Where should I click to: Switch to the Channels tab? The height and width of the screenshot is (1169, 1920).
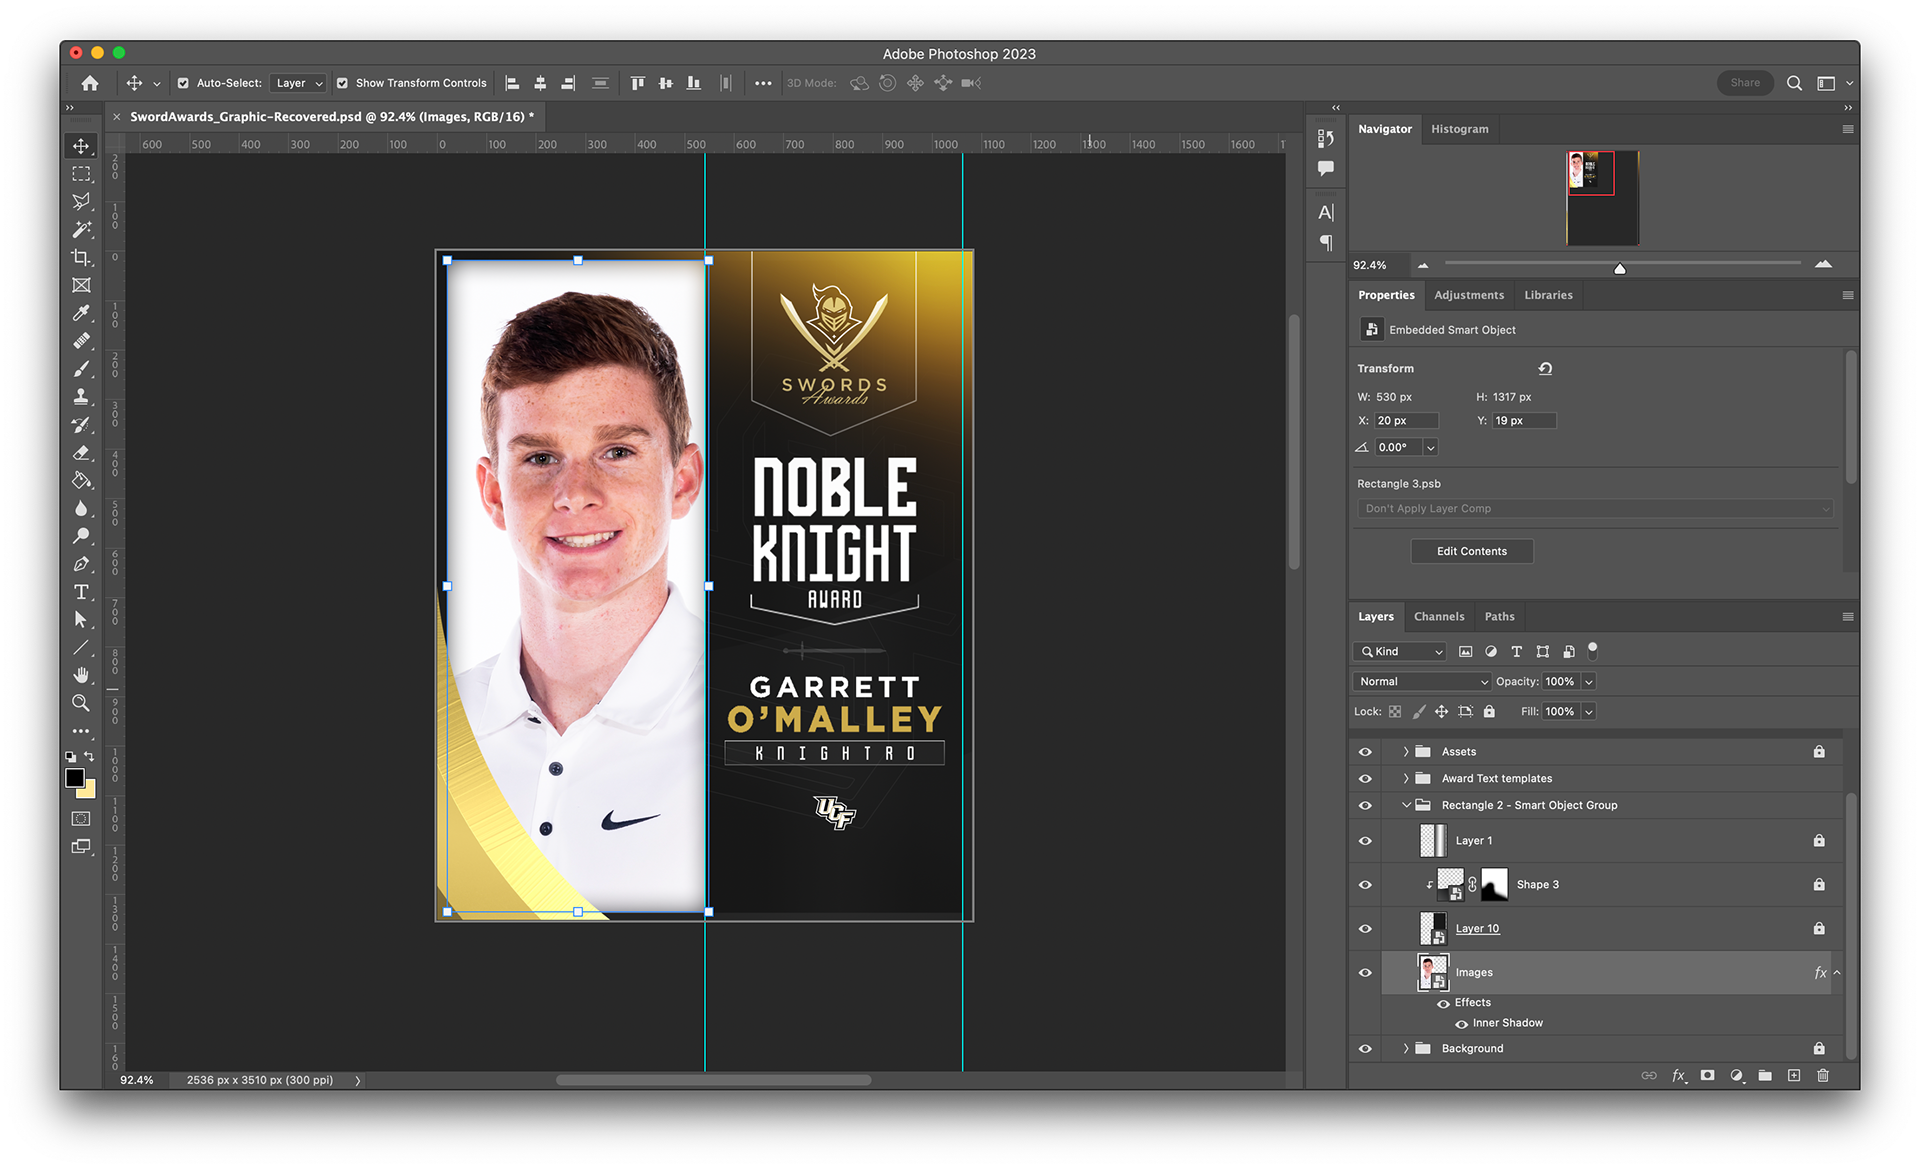tap(1439, 616)
